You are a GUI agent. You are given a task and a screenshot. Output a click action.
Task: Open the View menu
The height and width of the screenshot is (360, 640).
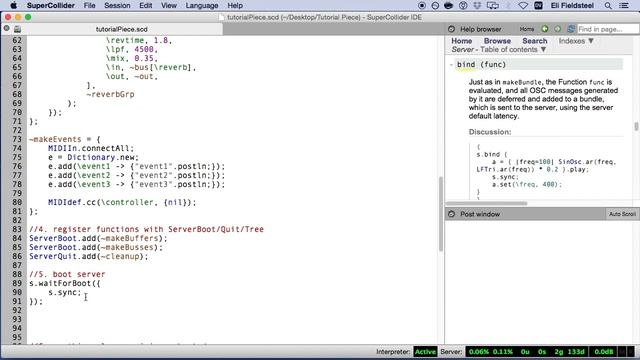(x=169, y=5)
